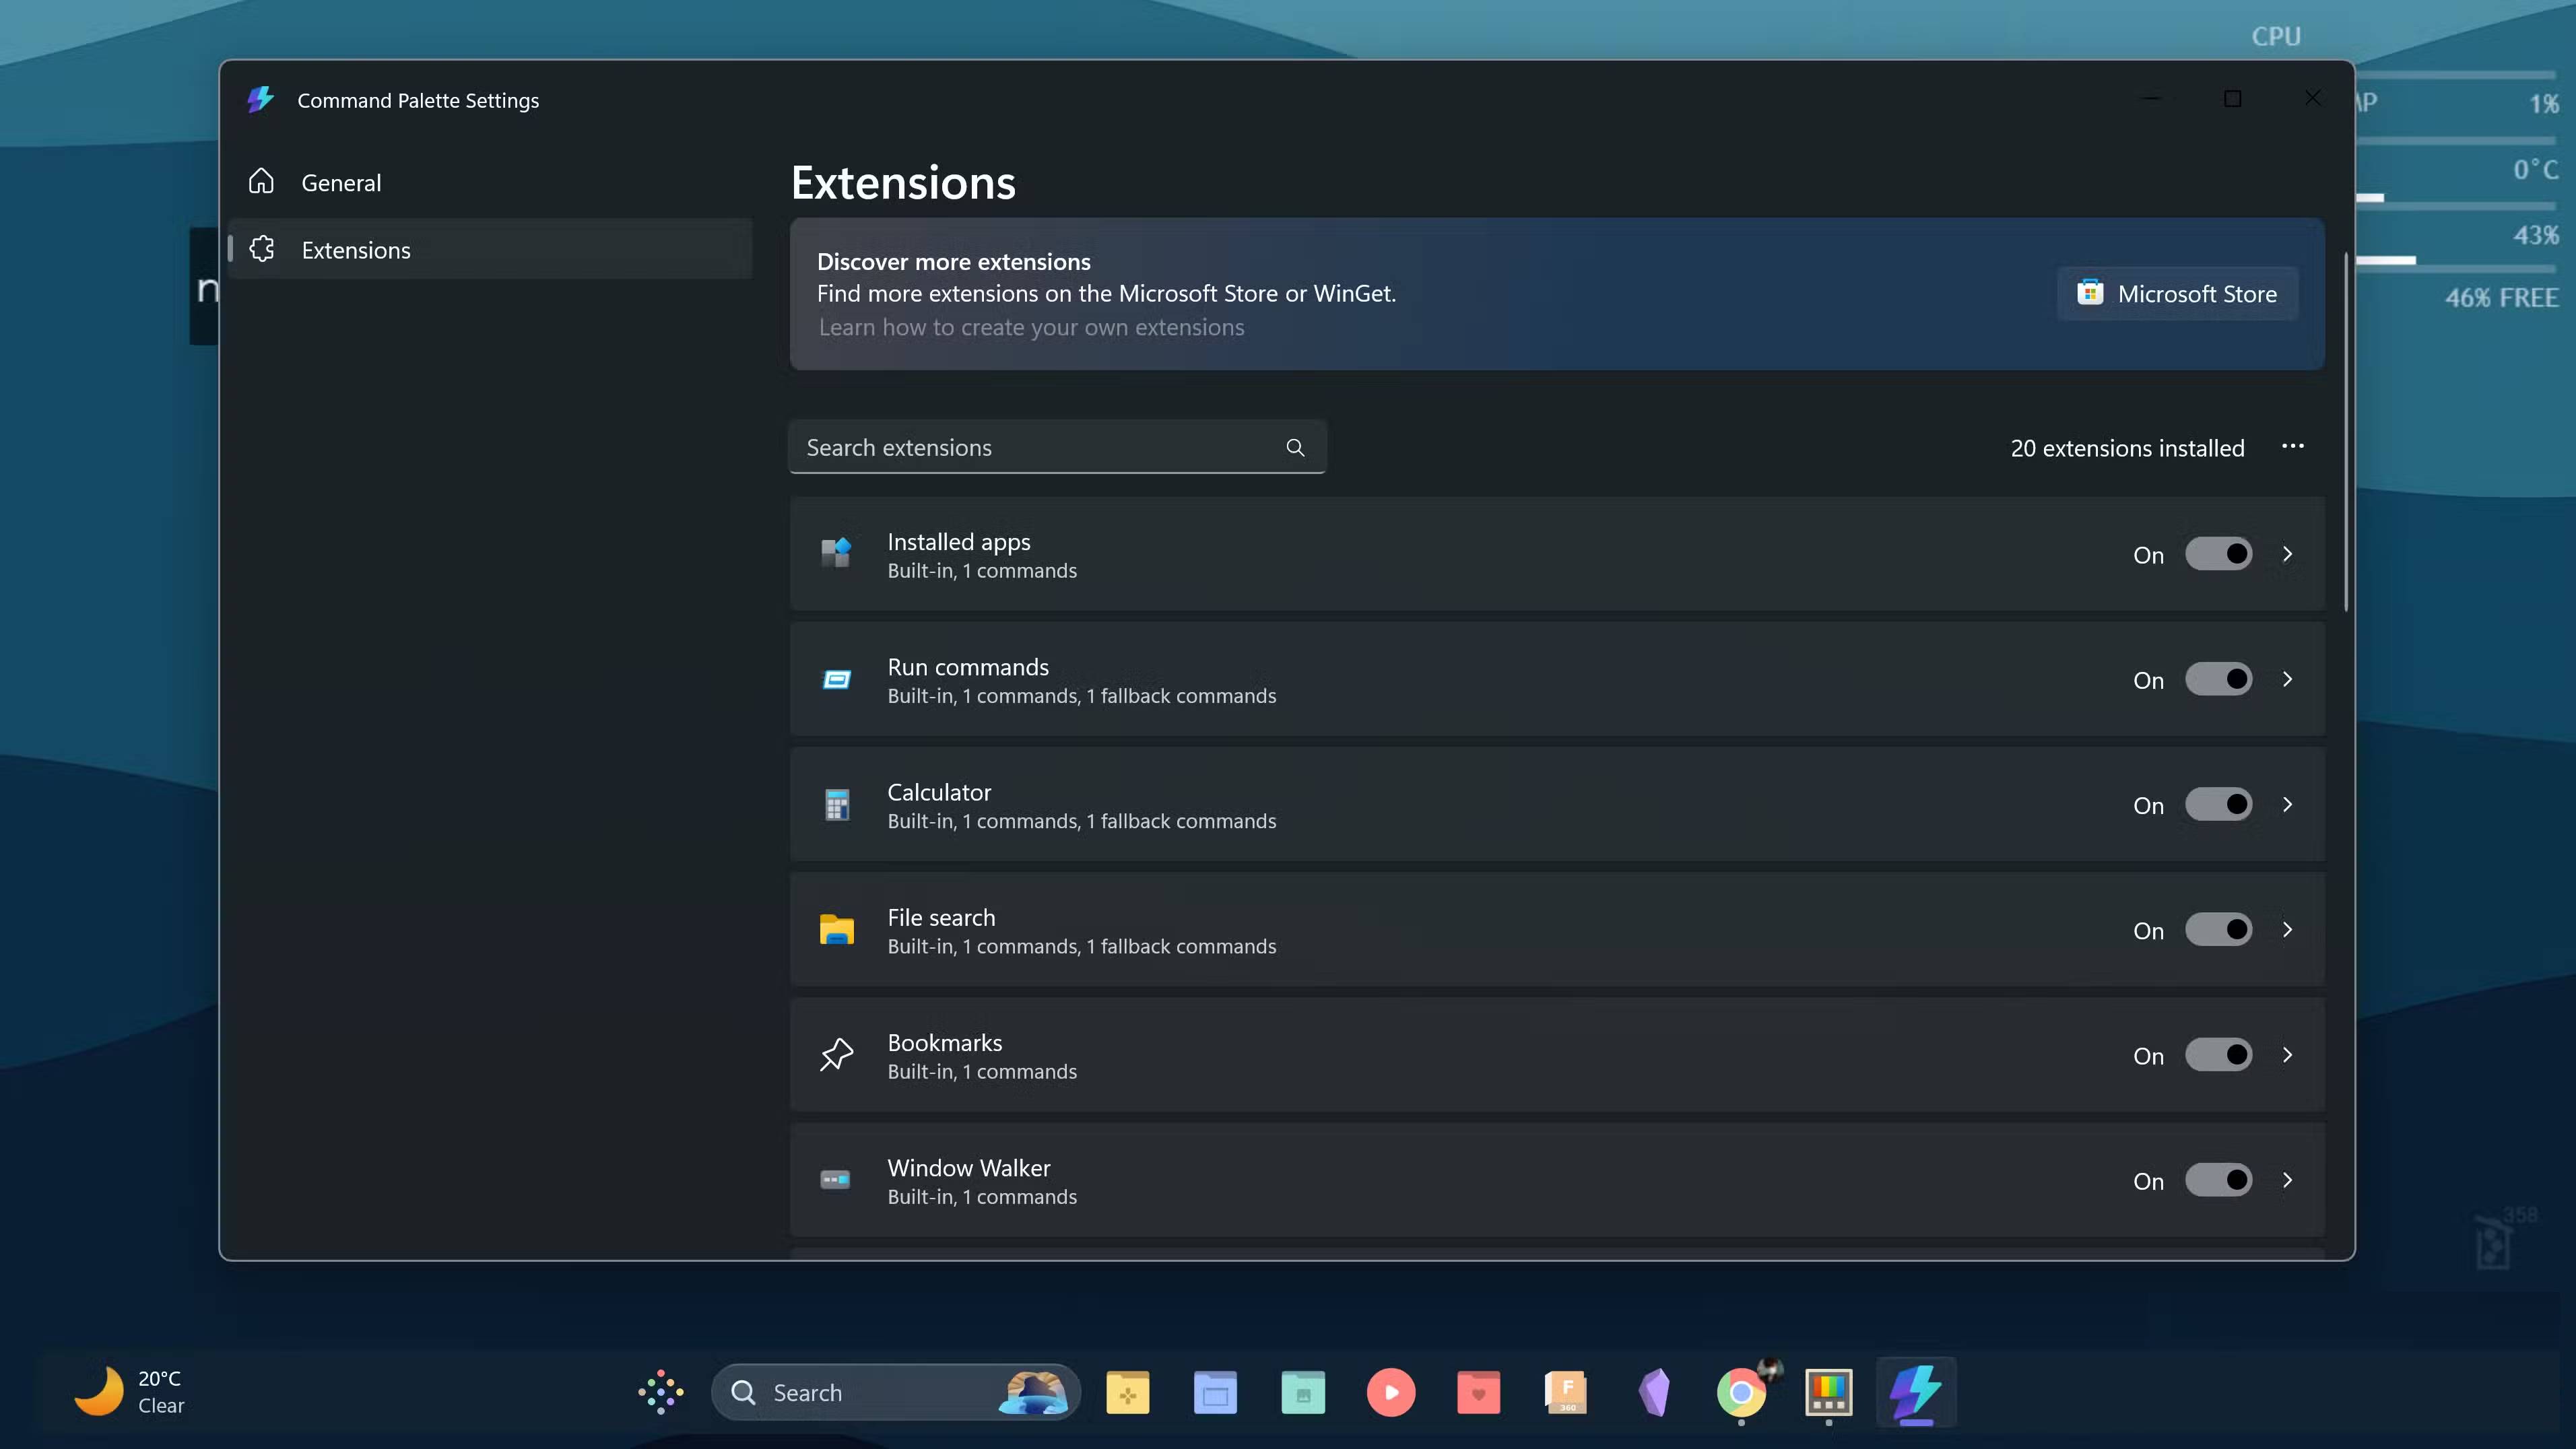The height and width of the screenshot is (1449, 2576).
Task: Select the Extensions navigation entry
Action: pos(355,249)
